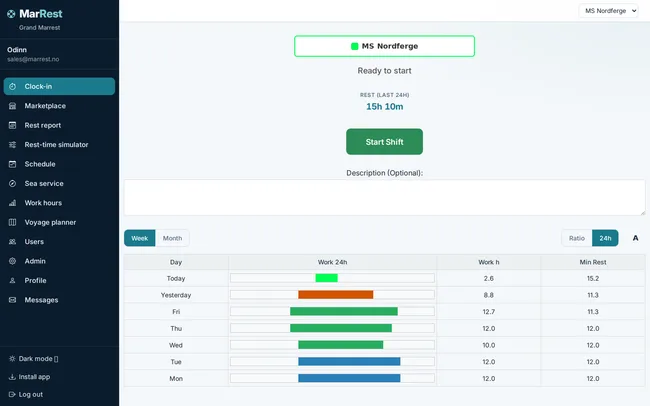
Task: Click the Rest report icon
Action: tap(12, 125)
